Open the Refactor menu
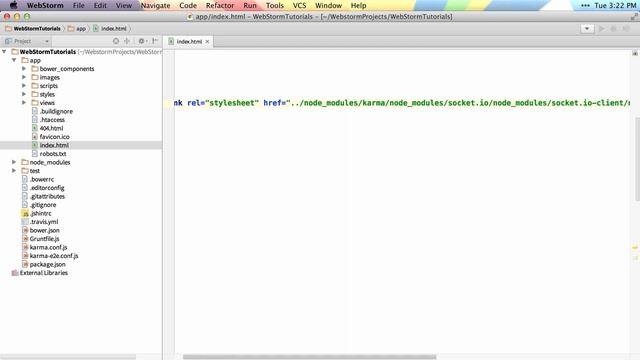 click(220, 5)
